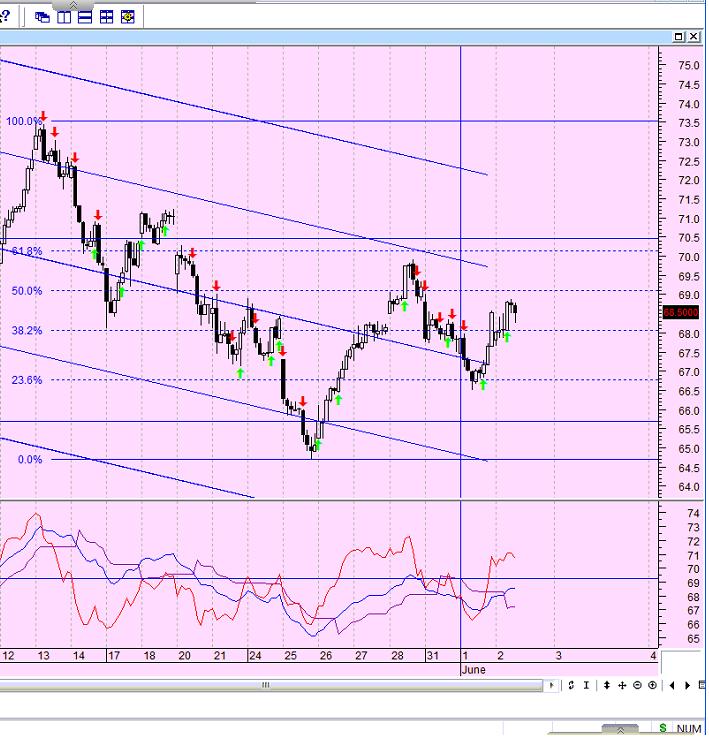Maximize the chart window with restore button
Viewport: 709px width, 737px height.
point(679,37)
